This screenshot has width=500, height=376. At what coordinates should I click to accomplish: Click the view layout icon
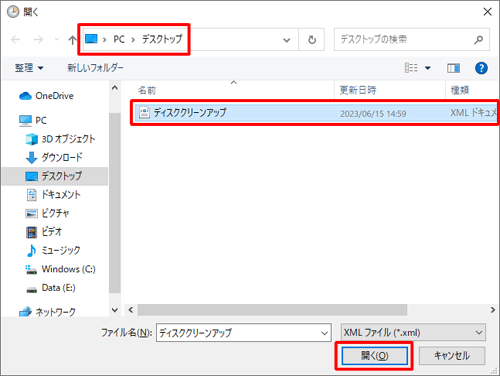[411, 68]
